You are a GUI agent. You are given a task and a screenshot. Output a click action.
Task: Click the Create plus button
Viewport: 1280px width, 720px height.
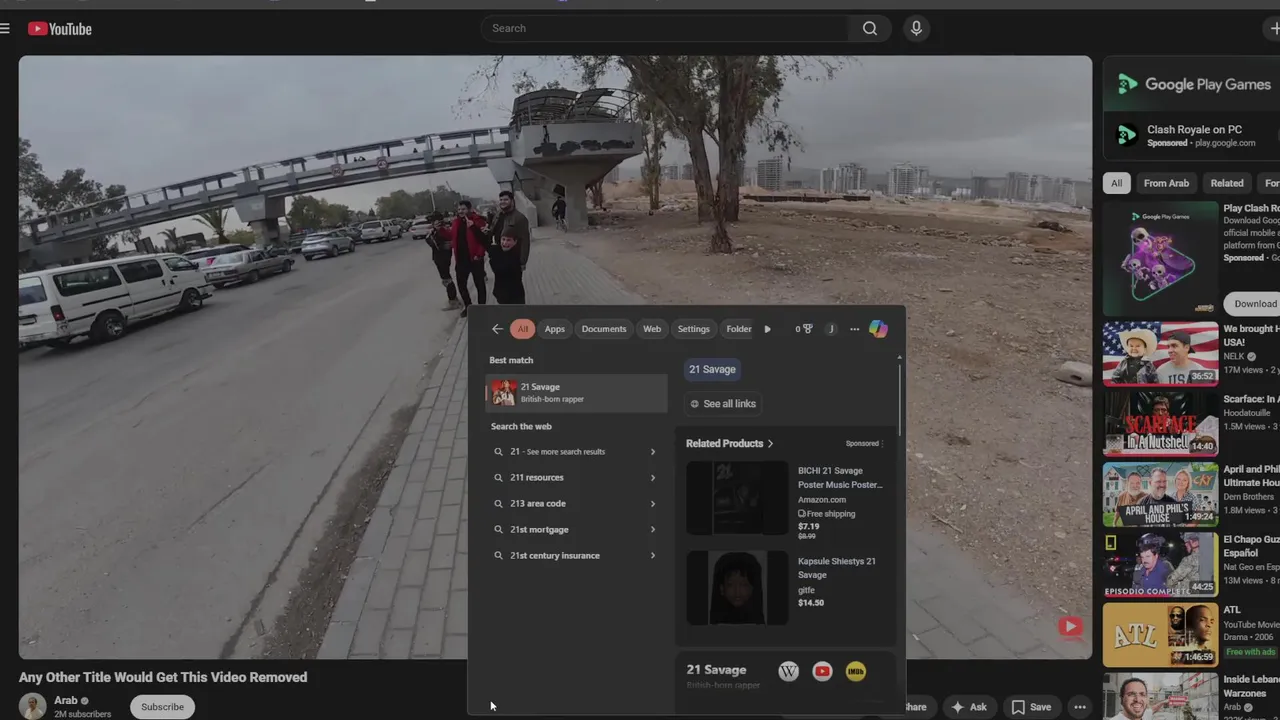[1272, 28]
